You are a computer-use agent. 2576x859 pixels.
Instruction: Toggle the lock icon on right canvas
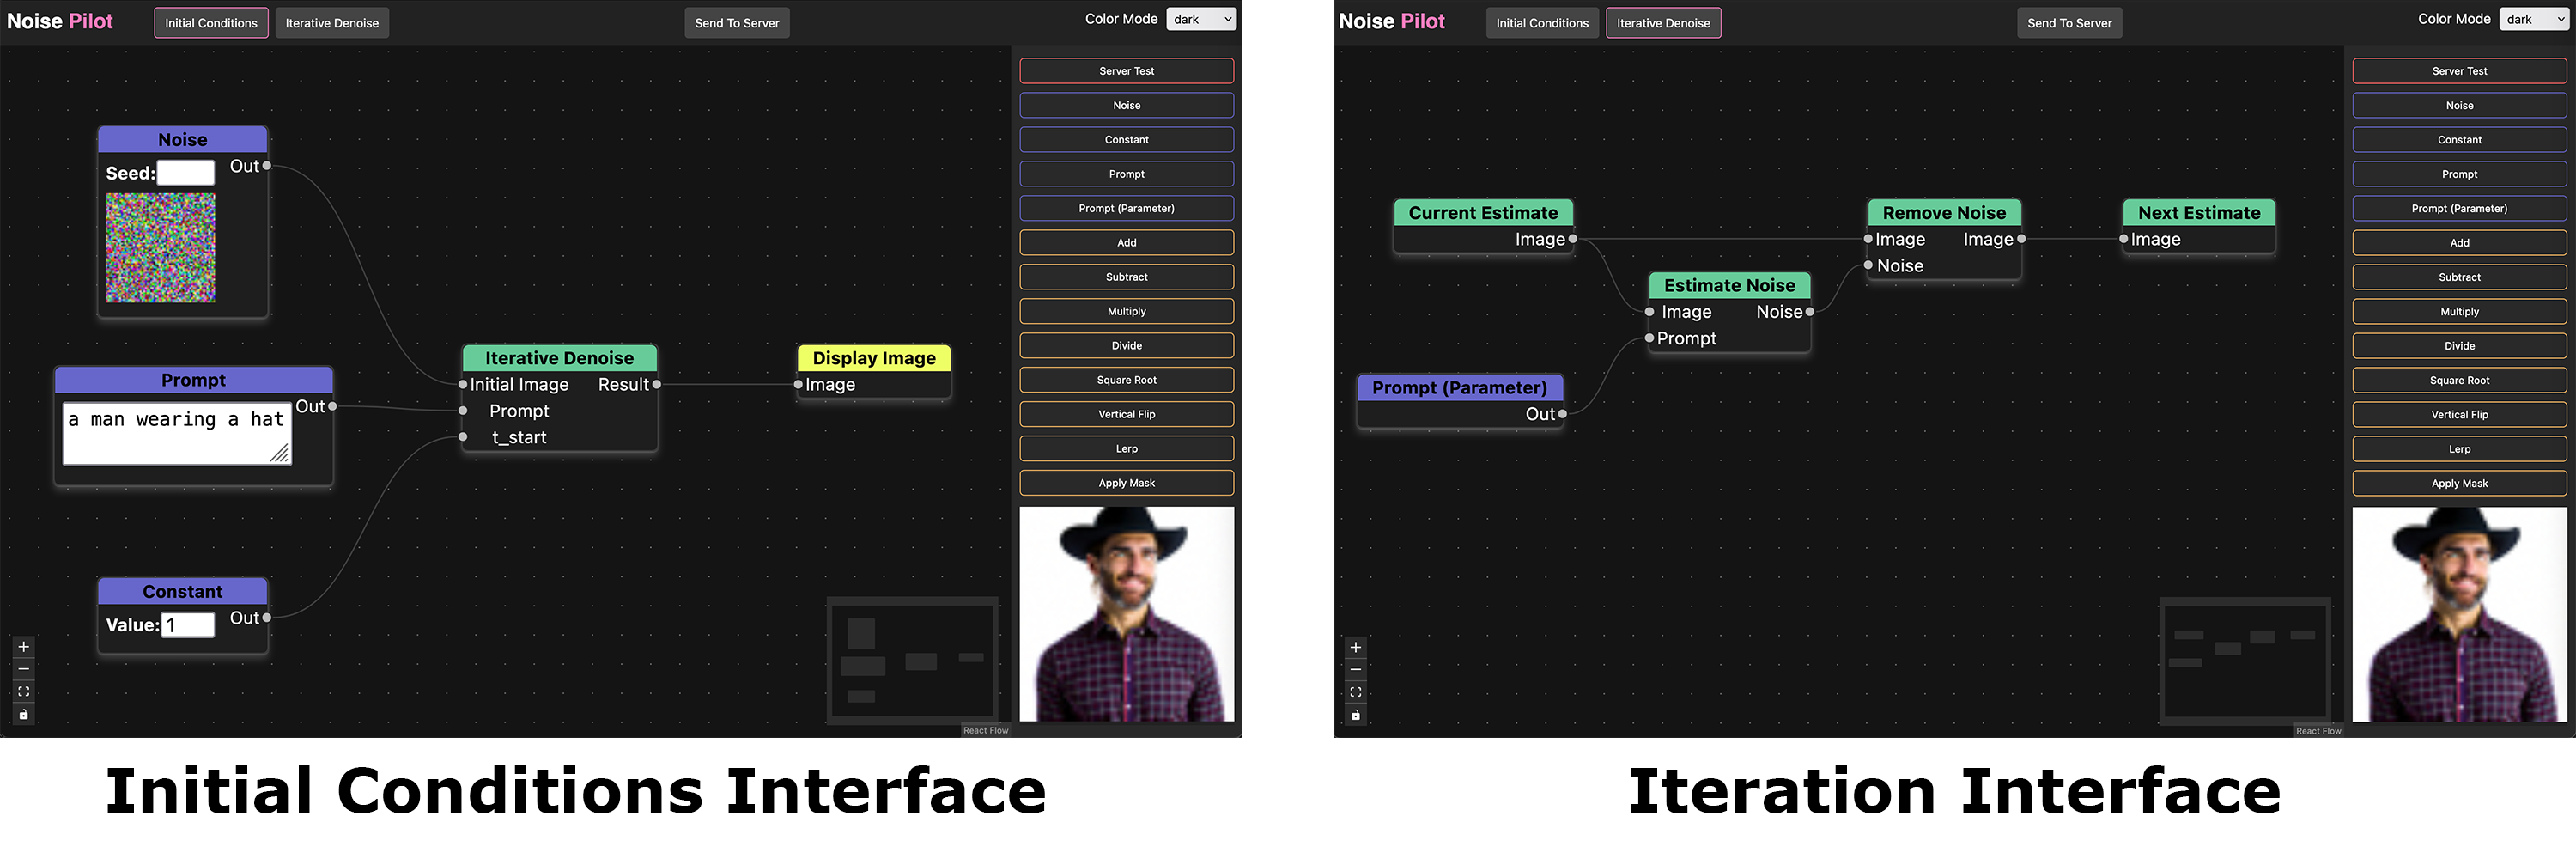tap(1355, 715)
